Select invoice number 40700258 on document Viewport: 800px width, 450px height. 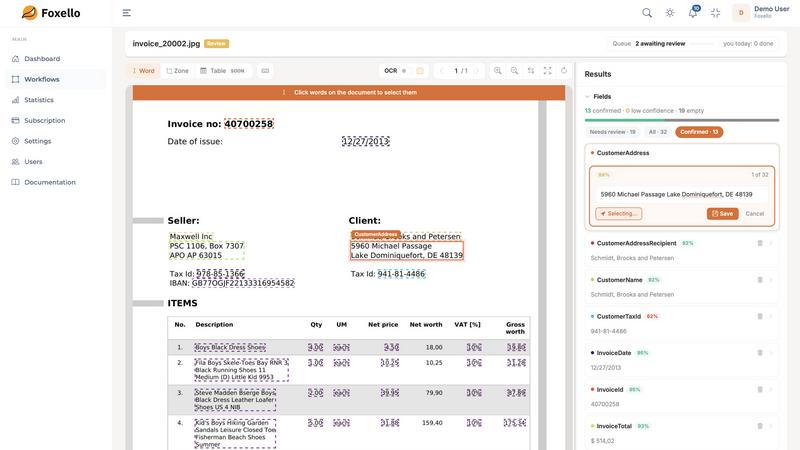[249, 124]
